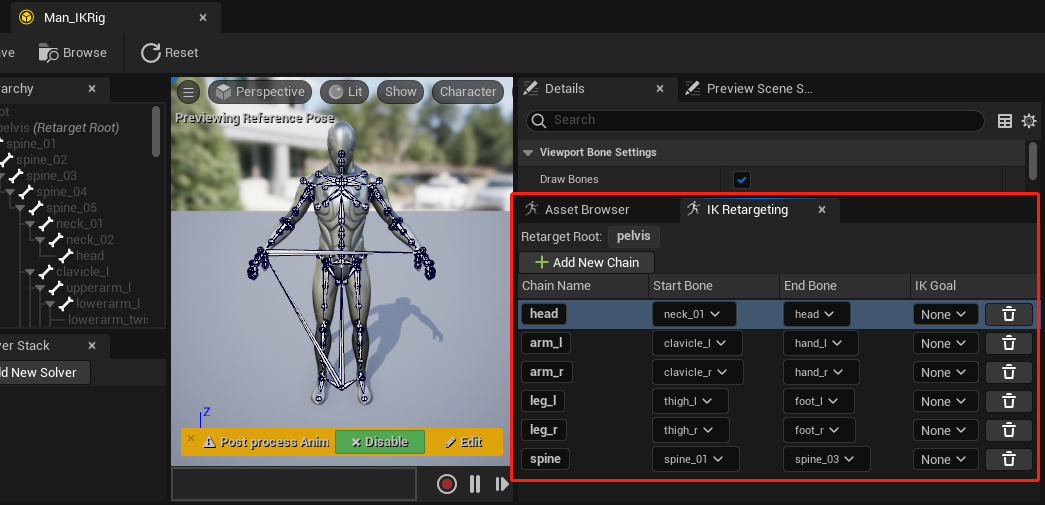The height and width of the screenshot is (505, 1045).
Task: Open IK Goal dropdown for spine chain
Action: point(945,459)
